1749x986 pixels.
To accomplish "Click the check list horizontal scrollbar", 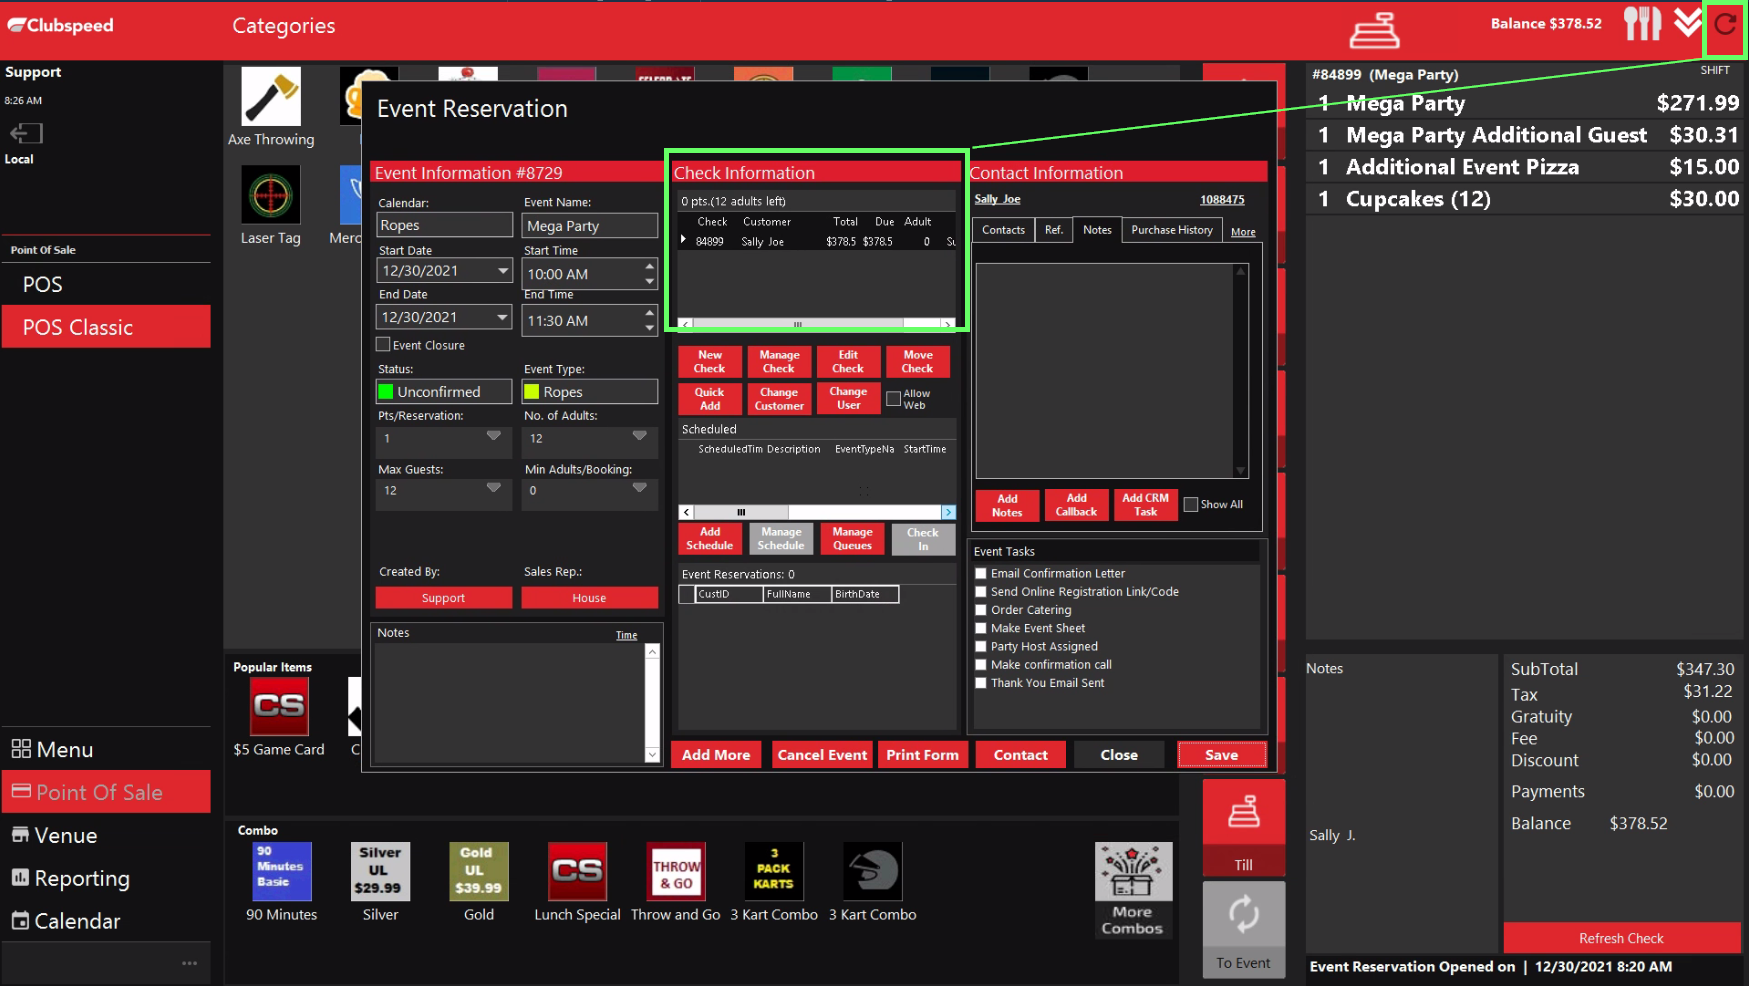I will click(x=816, y=324).
